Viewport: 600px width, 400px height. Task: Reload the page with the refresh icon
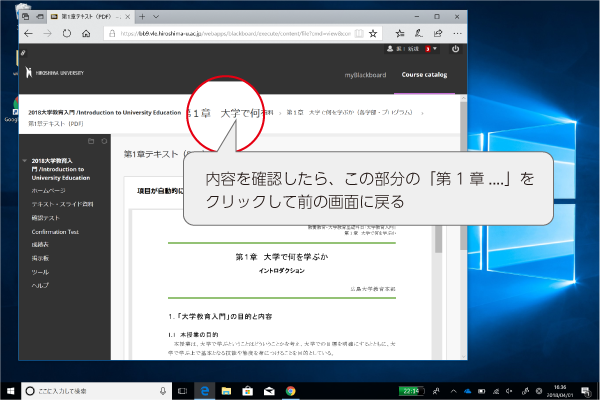tap(67, 34)
